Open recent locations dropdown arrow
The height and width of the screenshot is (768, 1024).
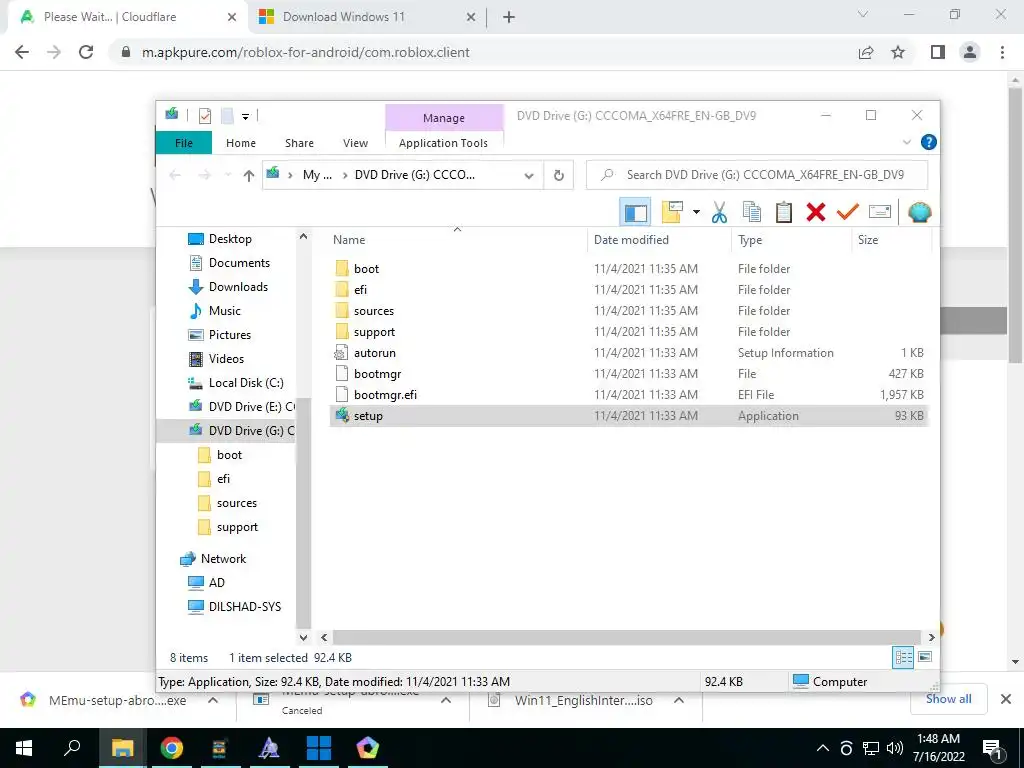click(228, 175)
